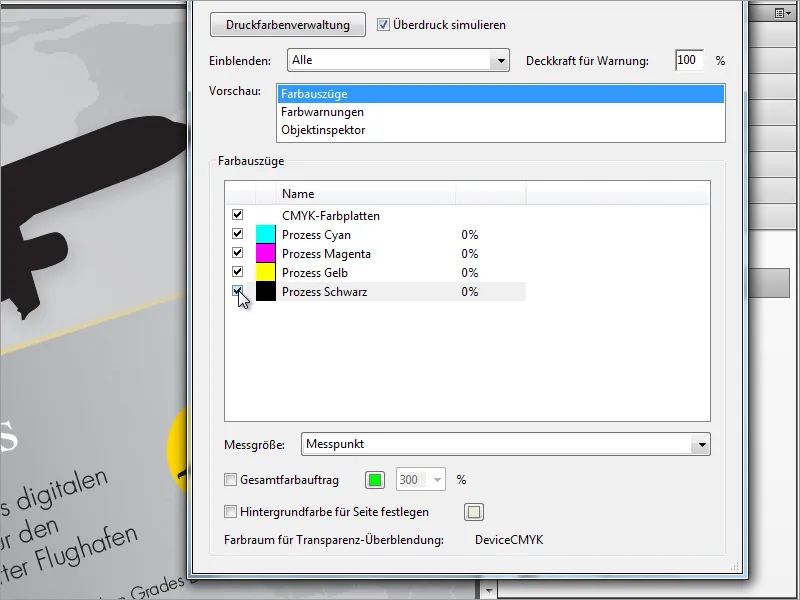The width and height of the screenshot is (800, 600).
Task: Click the cyan color swatch
Action: [265, 234]
